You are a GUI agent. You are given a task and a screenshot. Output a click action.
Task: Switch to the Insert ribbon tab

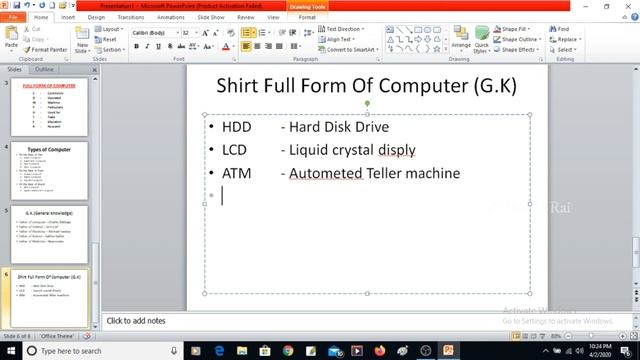68,17
